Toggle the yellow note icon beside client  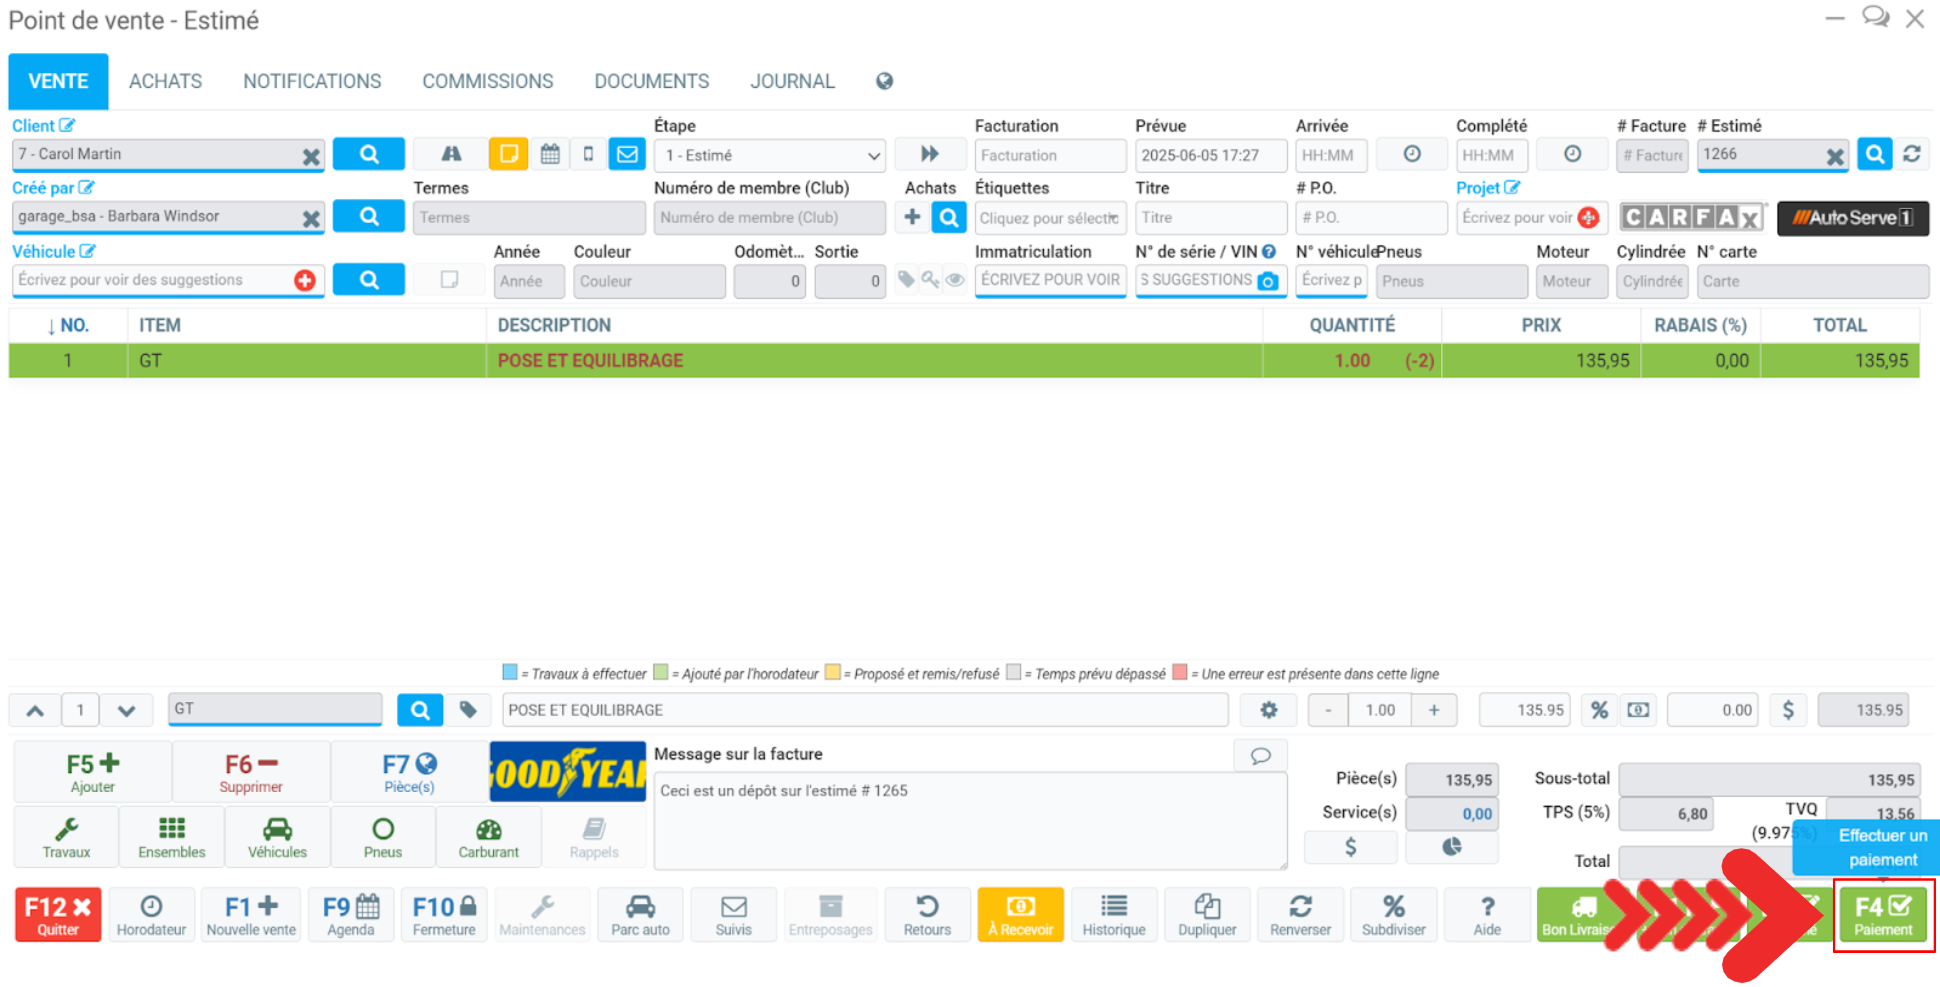pyautogui.click(x=508, y=154)
